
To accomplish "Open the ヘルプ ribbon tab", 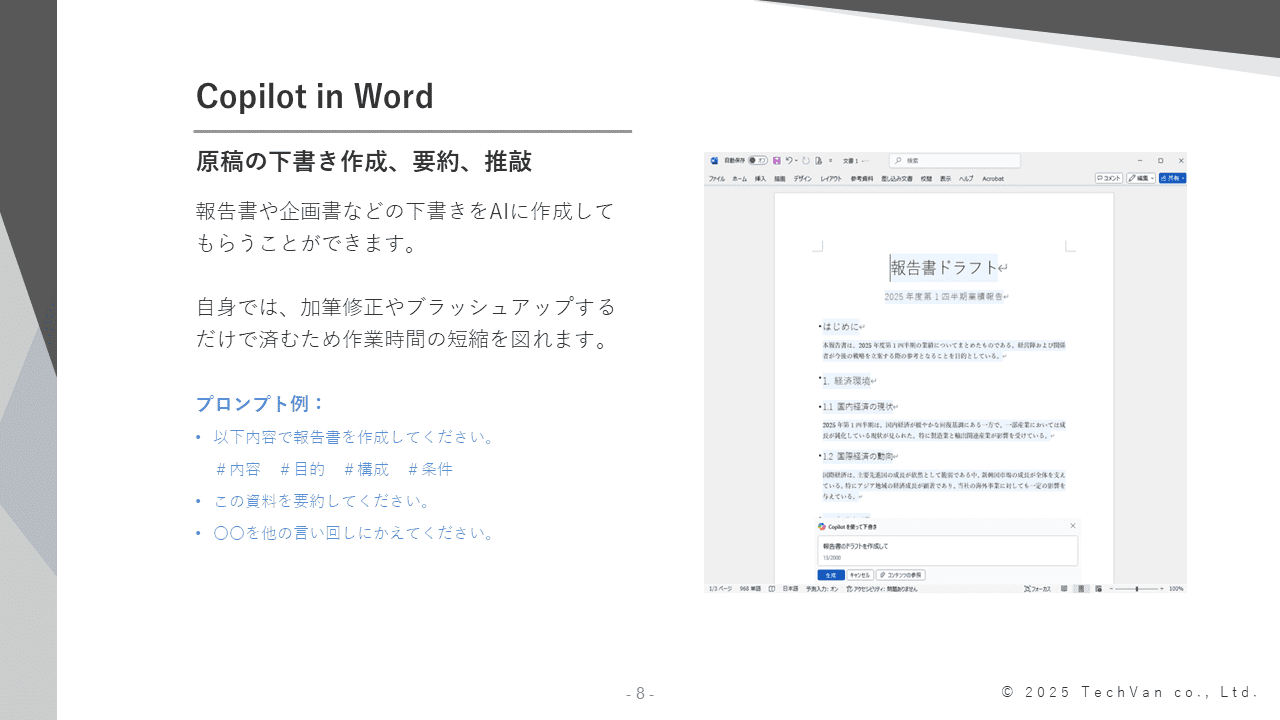I will [x=966, y=179].
